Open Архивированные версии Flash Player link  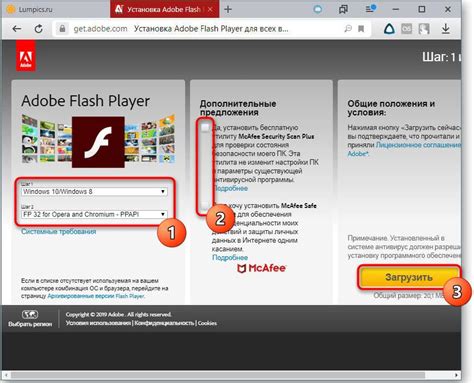coord(96,296)
